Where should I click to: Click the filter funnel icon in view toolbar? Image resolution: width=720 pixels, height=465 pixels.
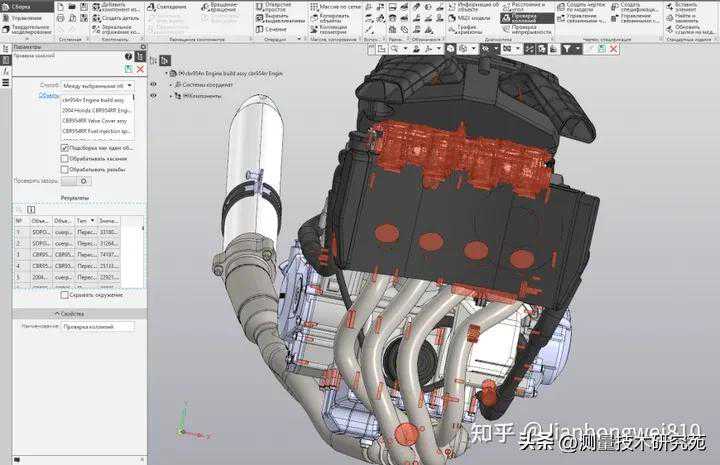[x=567, y=48]
